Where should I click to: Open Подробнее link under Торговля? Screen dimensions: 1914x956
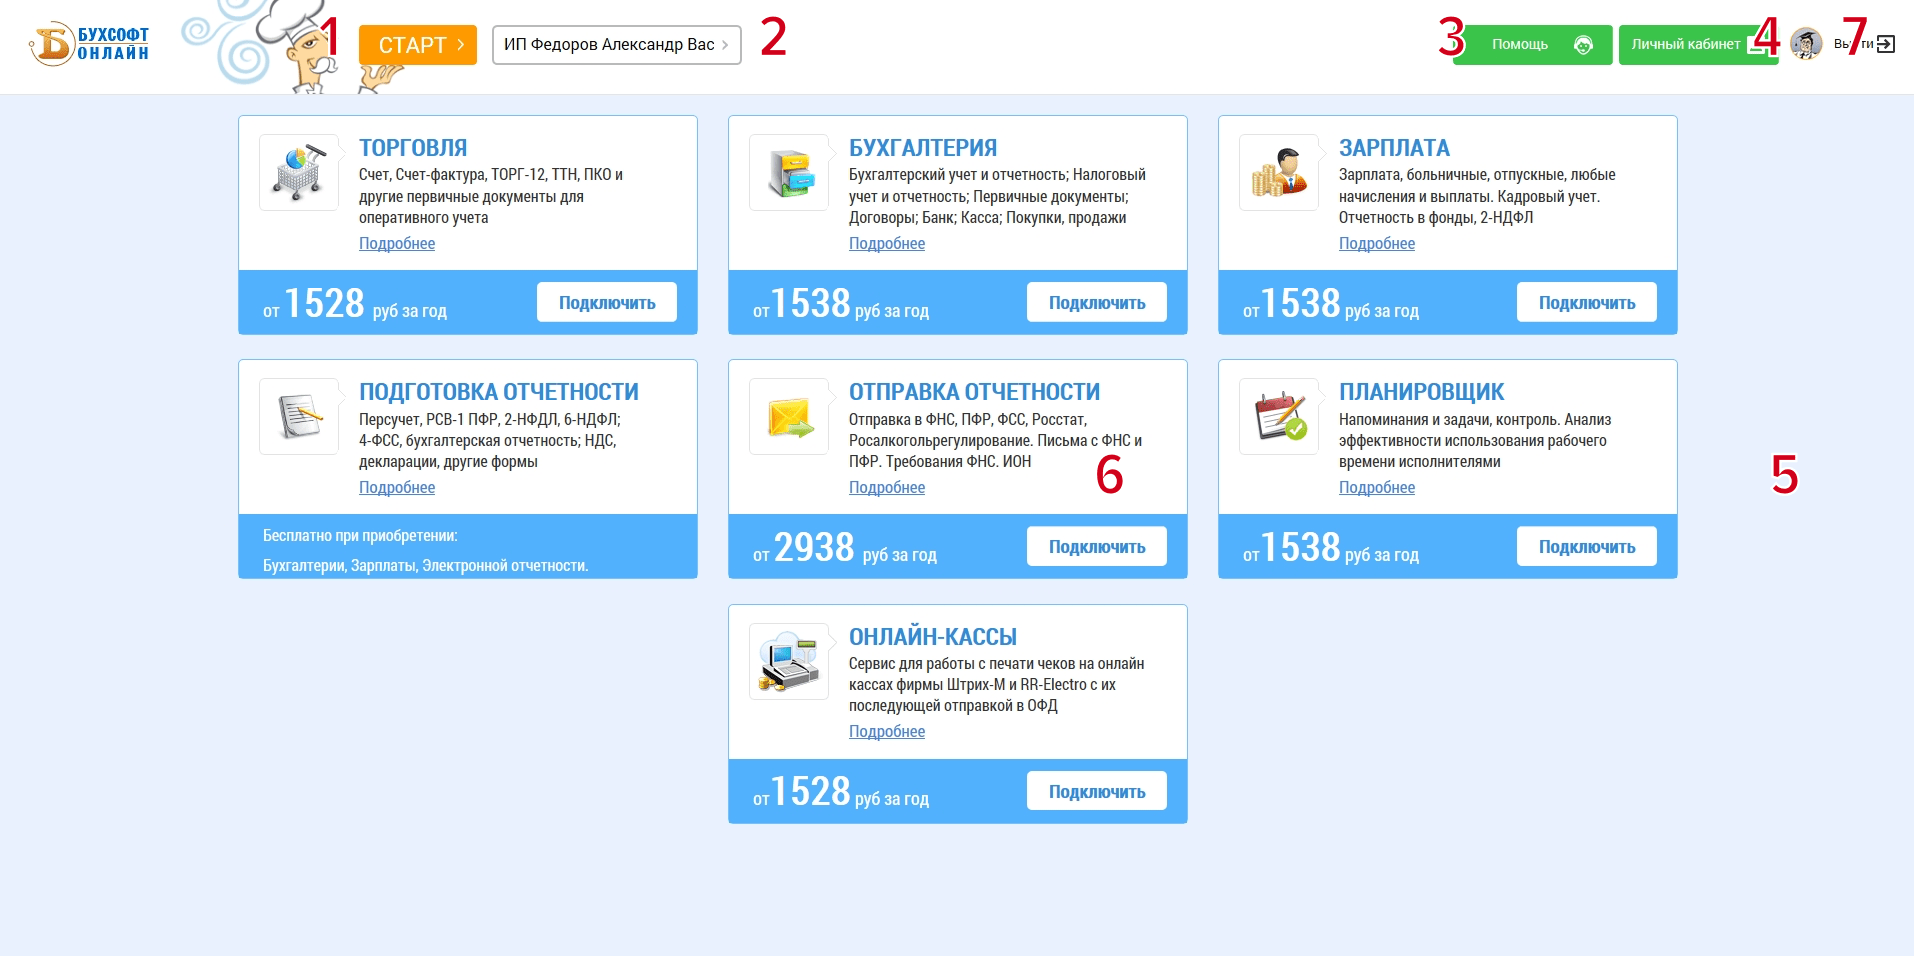[397, 243]
